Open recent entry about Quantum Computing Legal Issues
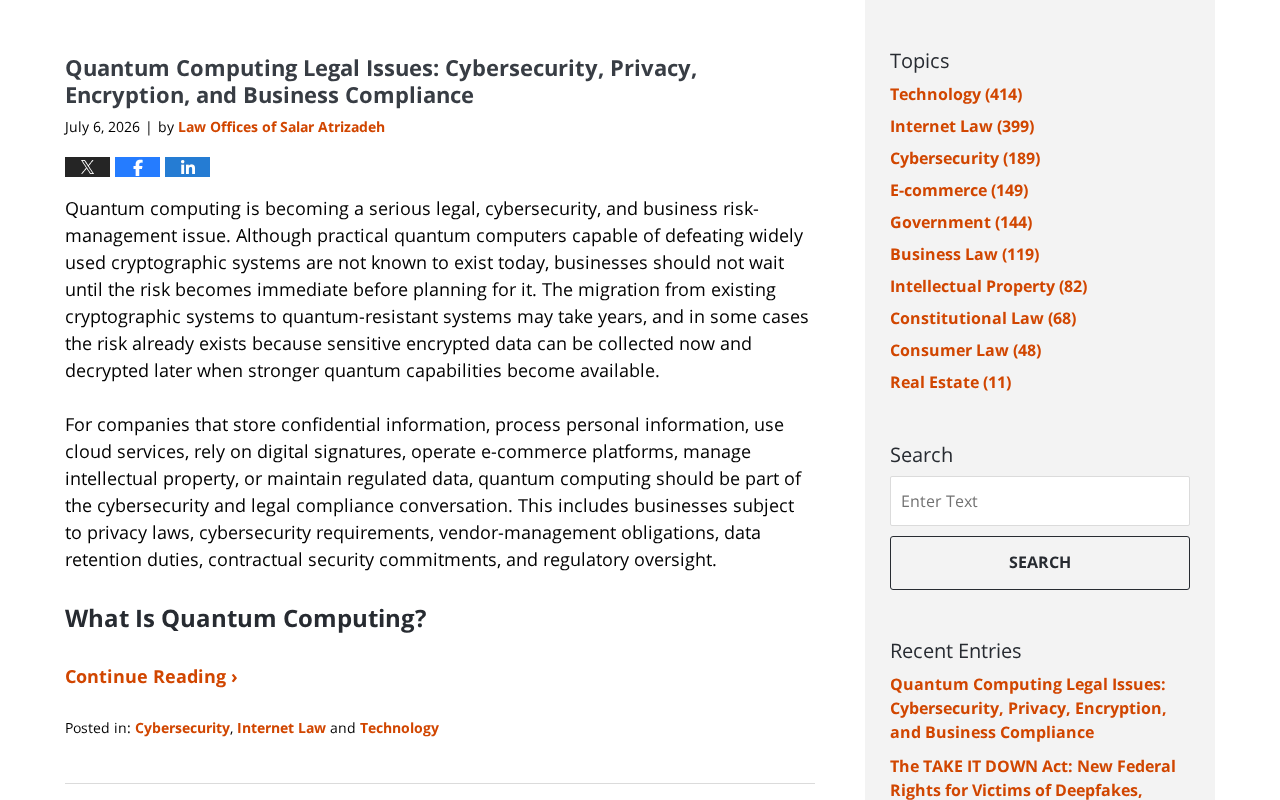The height and width of the screenshot is (800, 1280). (x=1028, y=708)
